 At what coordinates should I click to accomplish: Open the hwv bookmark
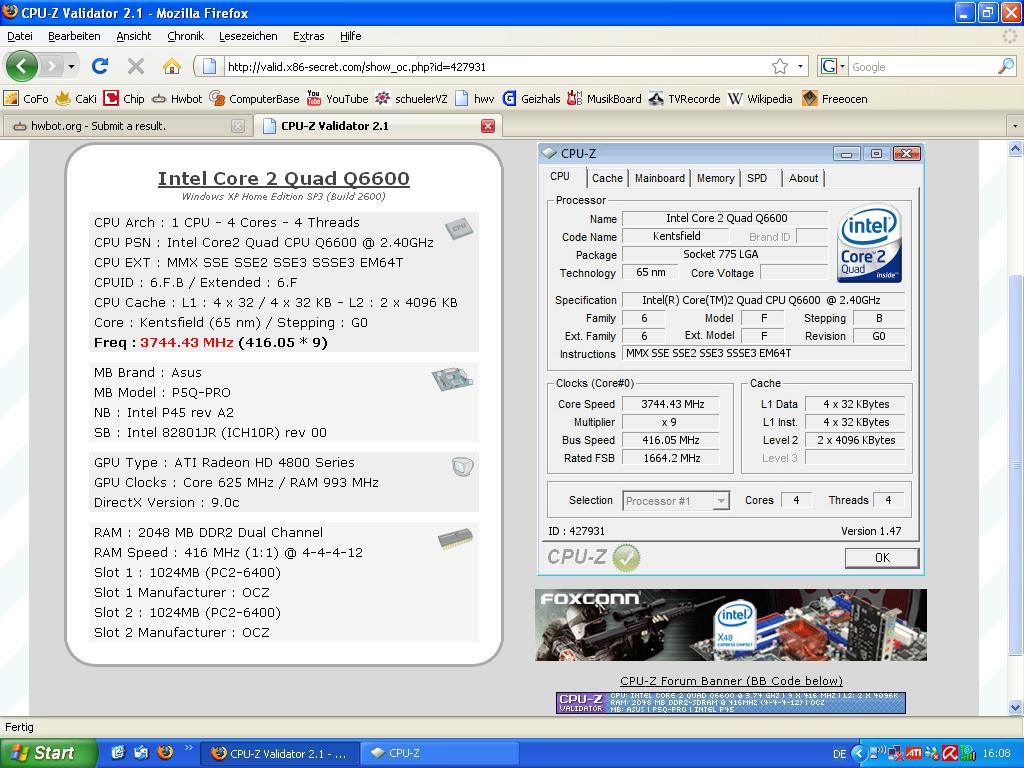[475, 99]
